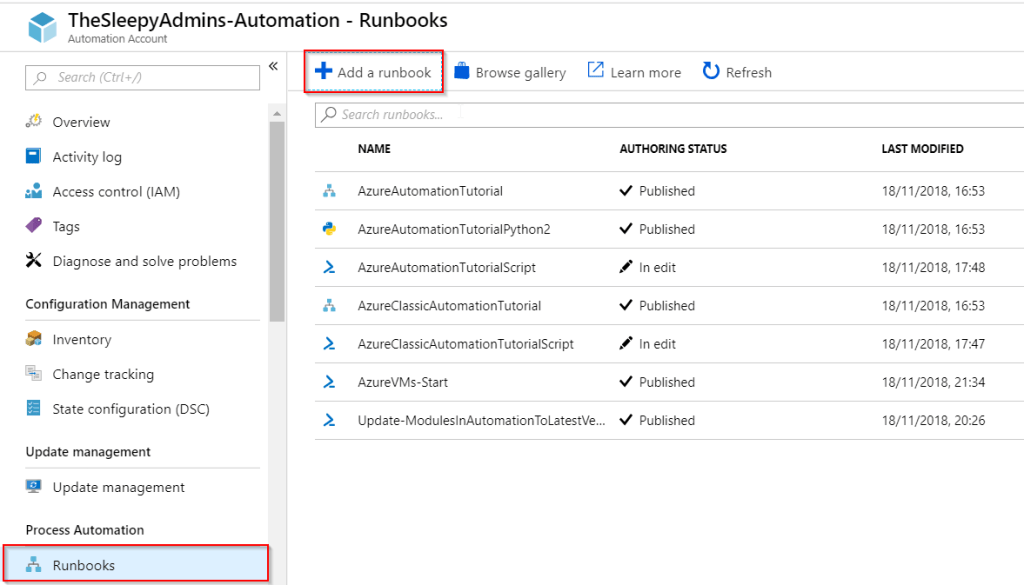Click Browse gallery button

tap(510, 72)
